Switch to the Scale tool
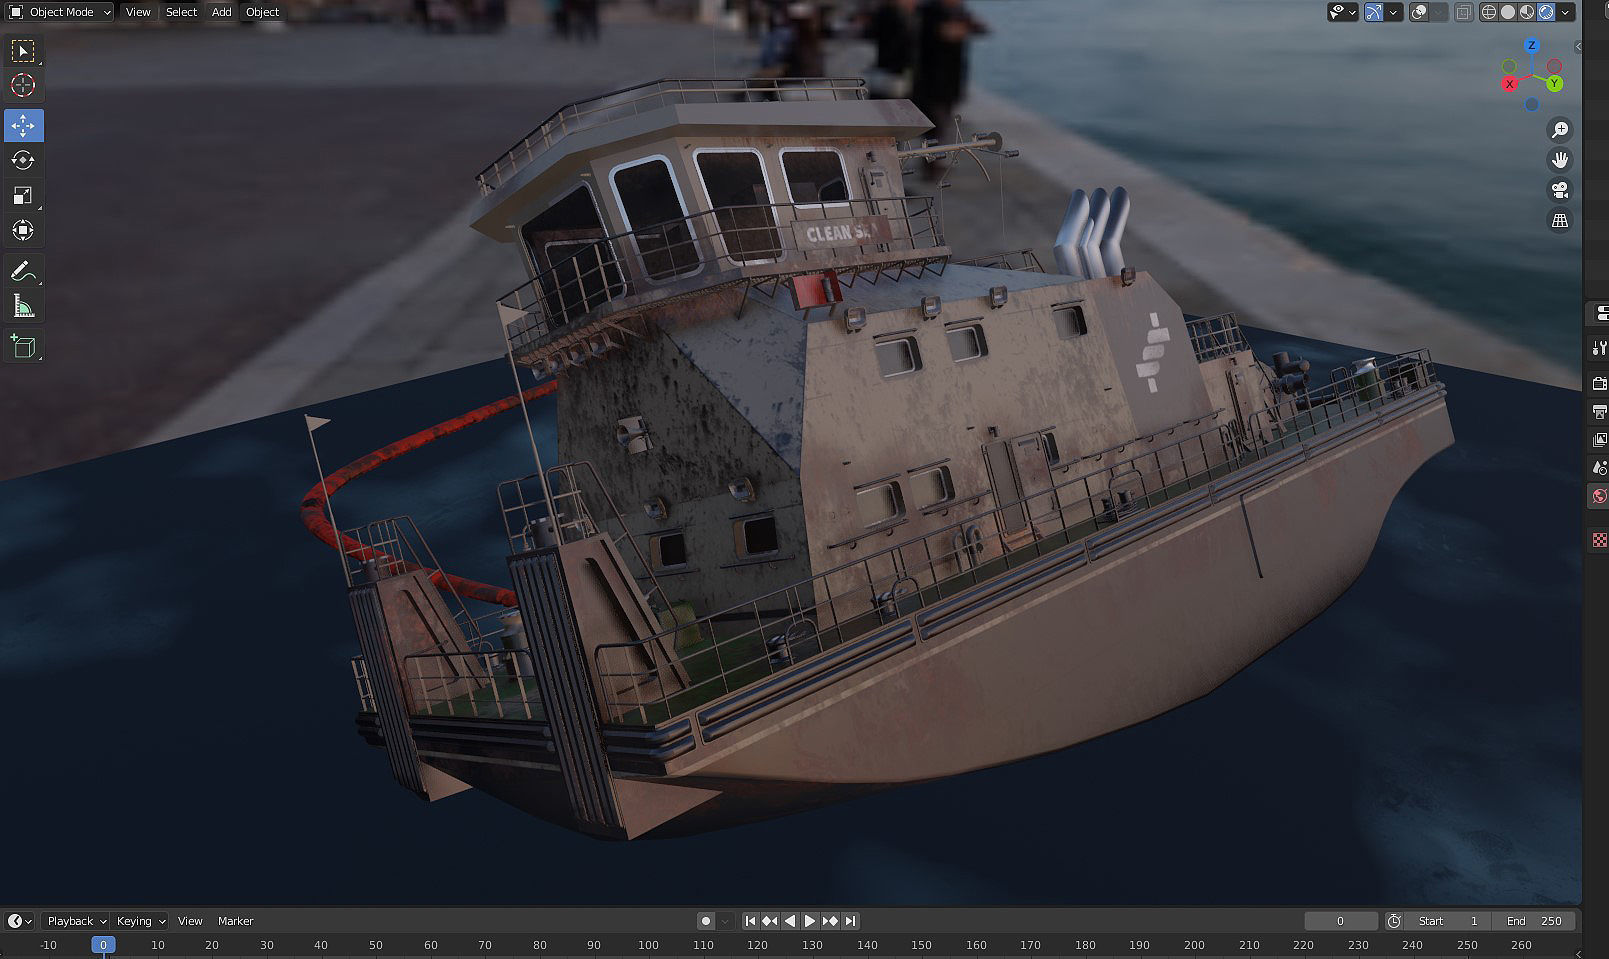1609x959 pixels. 23,195
